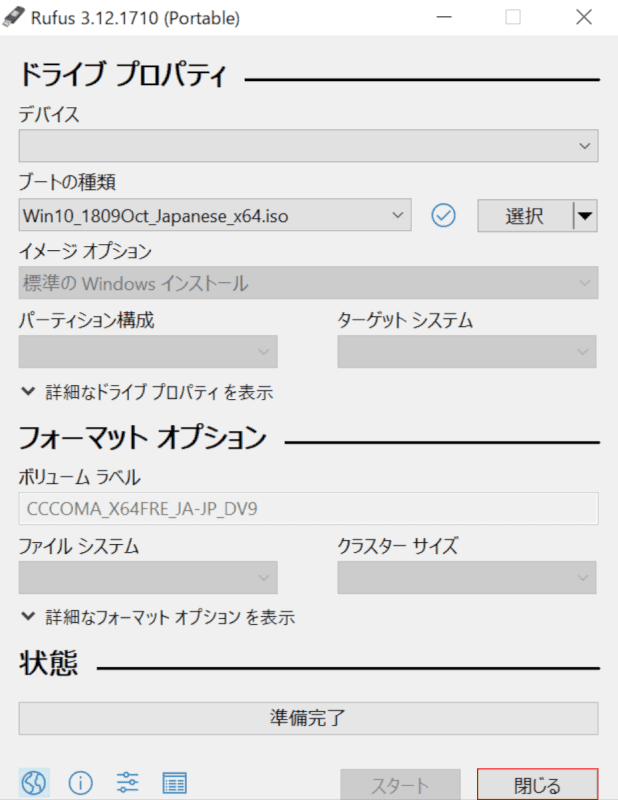The width and height of the screenshot is (618, 800).
Task: Open the ブートの種類 ISO dropdown
Action: [x=215, y=215]
